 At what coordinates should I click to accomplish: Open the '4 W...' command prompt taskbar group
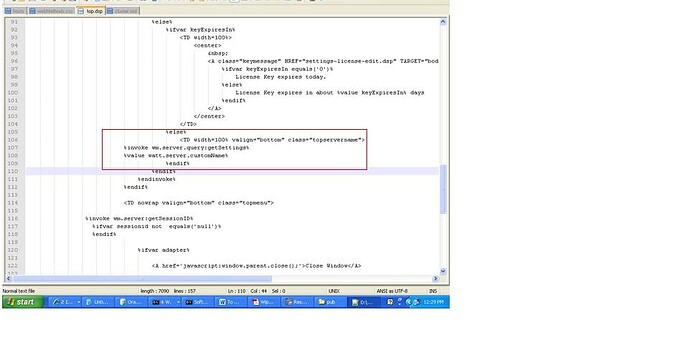click(165, 302)
